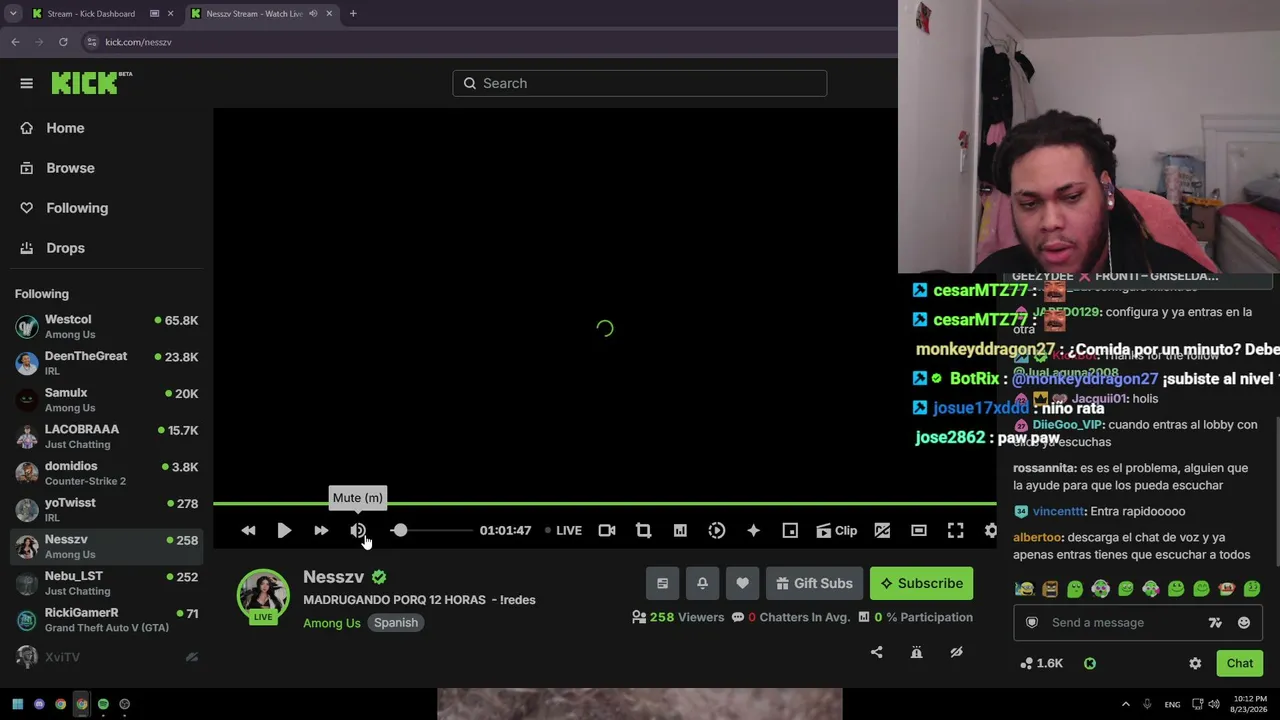Viewport: 1280px width, 720px height.
Task: Open DeenTheGreat's channel in Following list
Action: (x=106, y=363)
